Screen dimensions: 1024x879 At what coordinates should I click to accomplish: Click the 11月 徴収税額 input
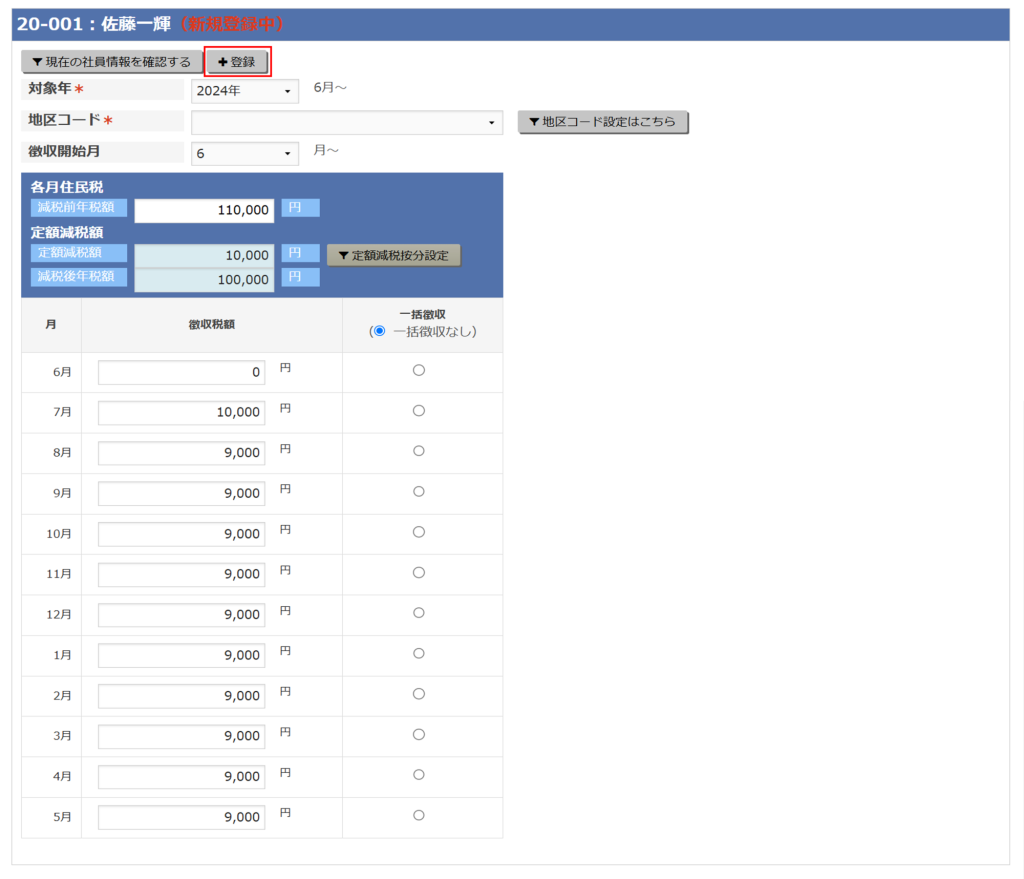pyautogui.click(x=182, y=575)
